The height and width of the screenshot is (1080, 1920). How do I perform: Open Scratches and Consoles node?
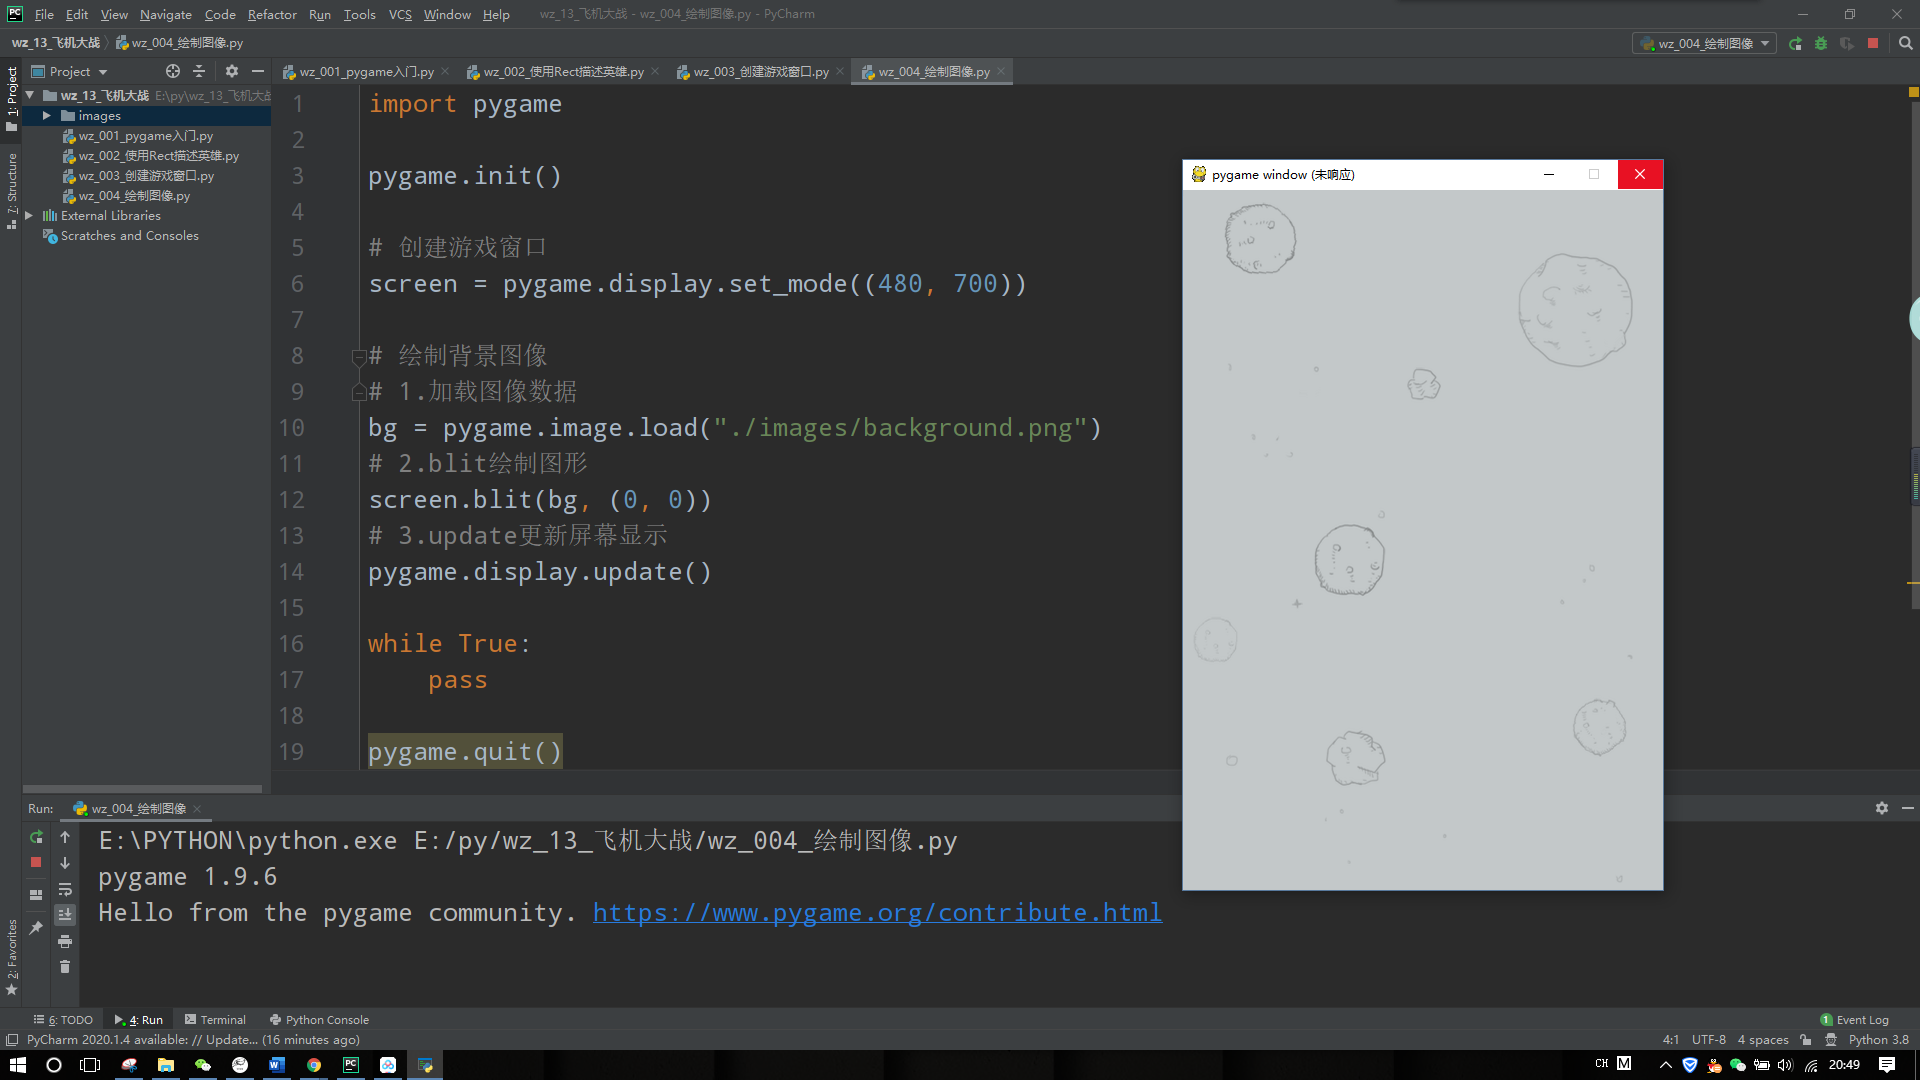[129, 236]
